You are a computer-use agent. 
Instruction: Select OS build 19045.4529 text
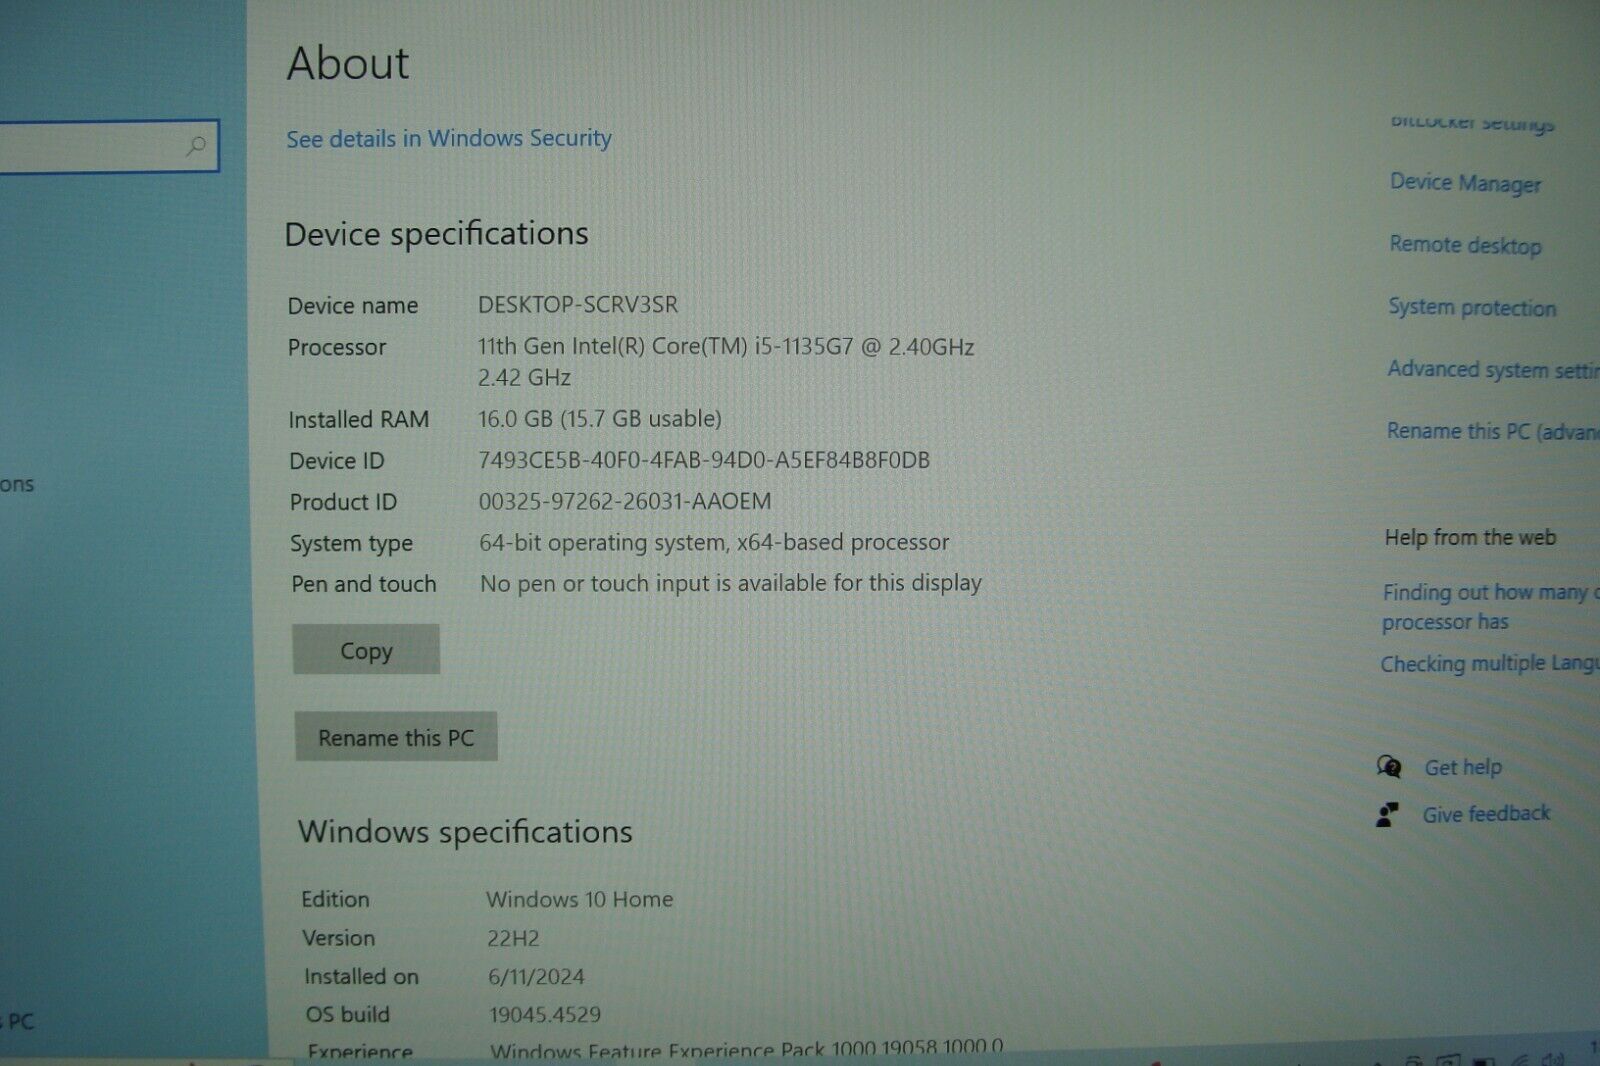click(x=545, y=1014)
